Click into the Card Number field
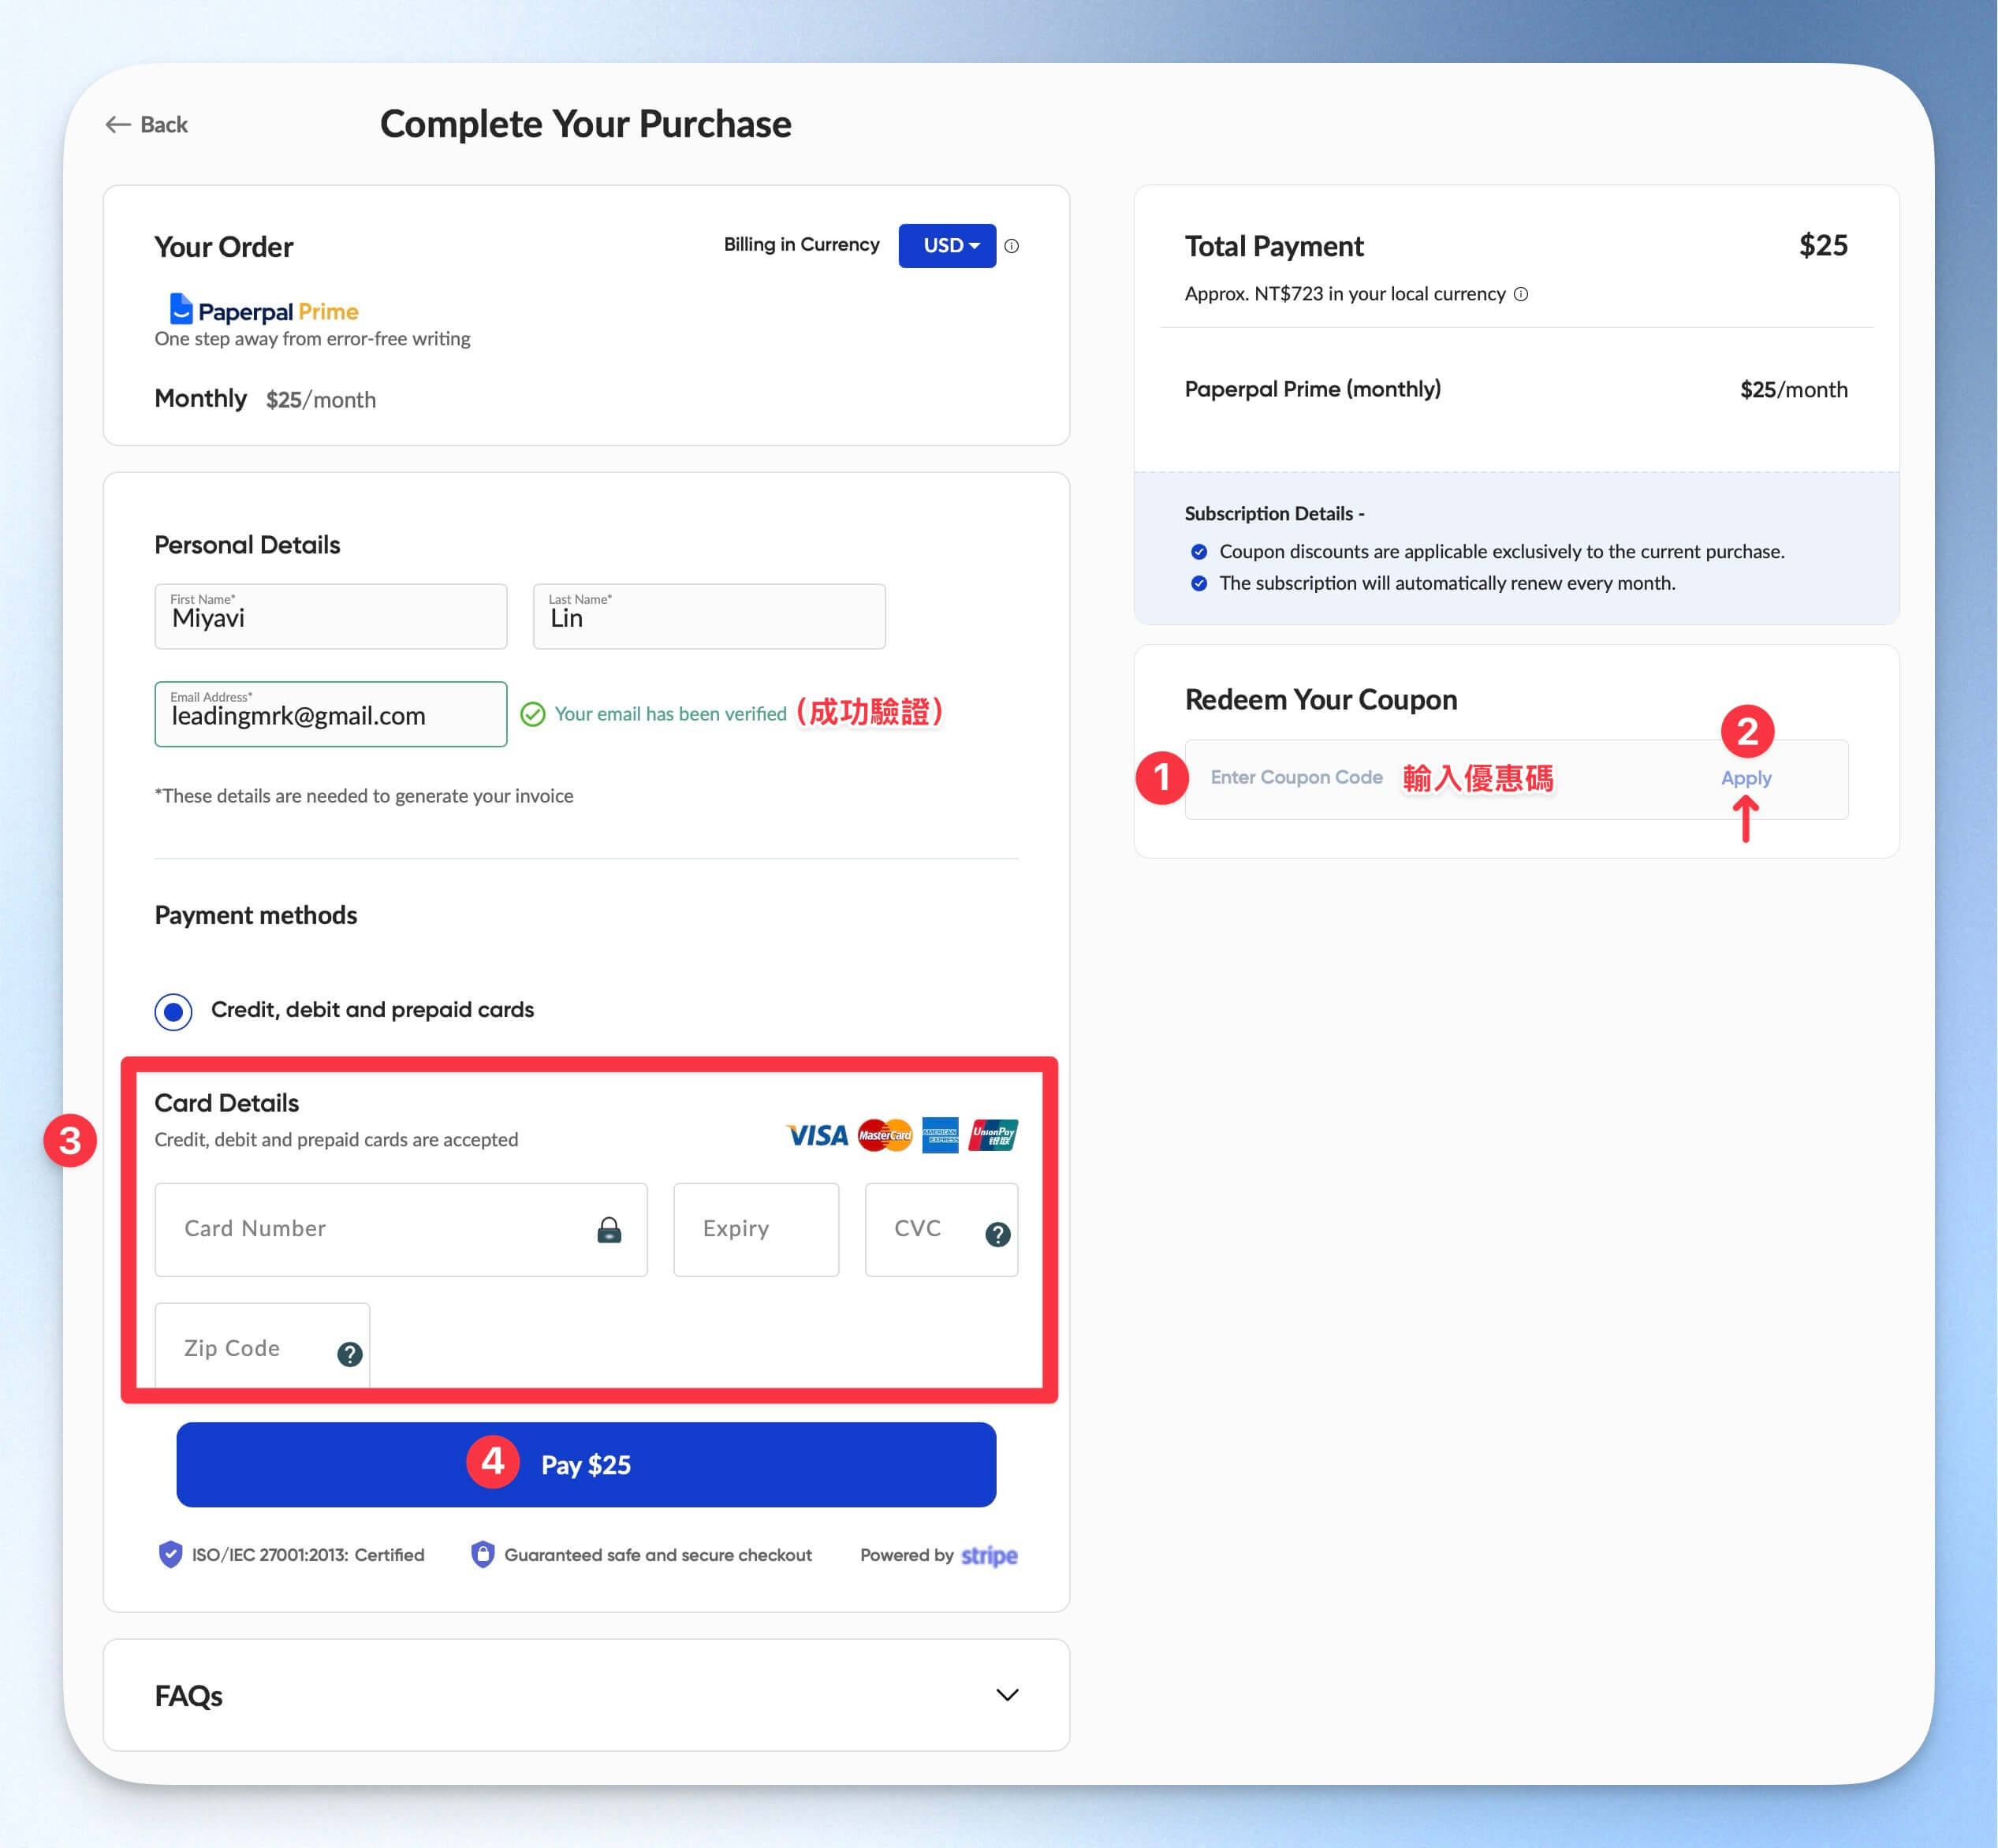Image resolution: width=1998 pixels, height=1848 pixels. [x=400, y=1229]
